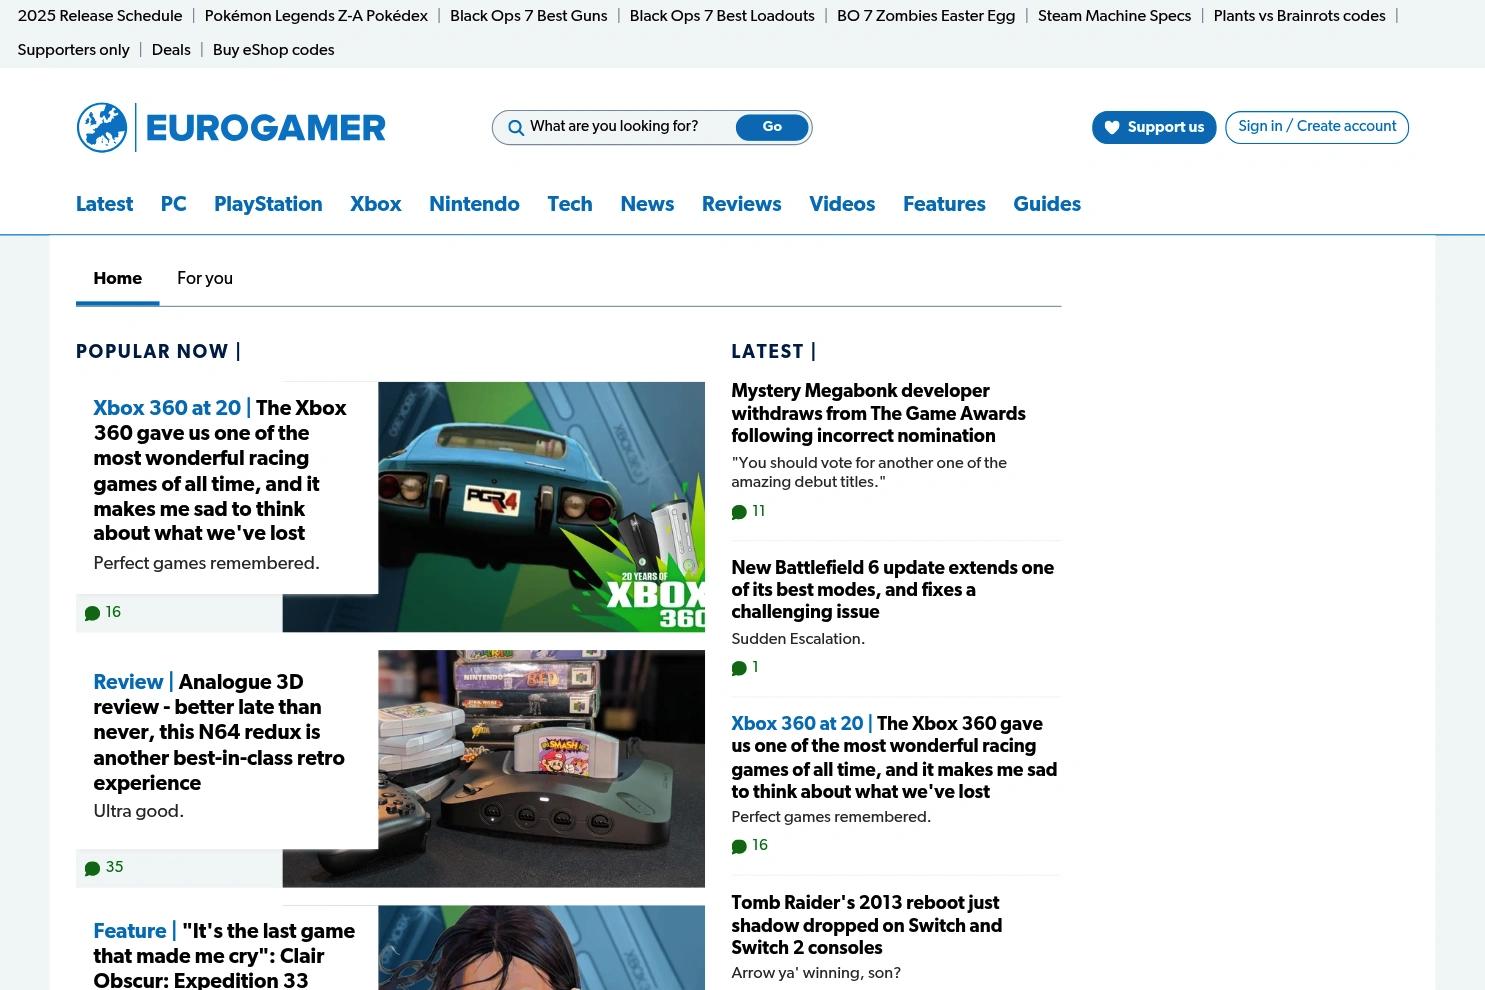Click the 'Arrow ya' winning, son?' text
Image resolution: width=1485 pixels, height=990 pixels.
[816, 974]
